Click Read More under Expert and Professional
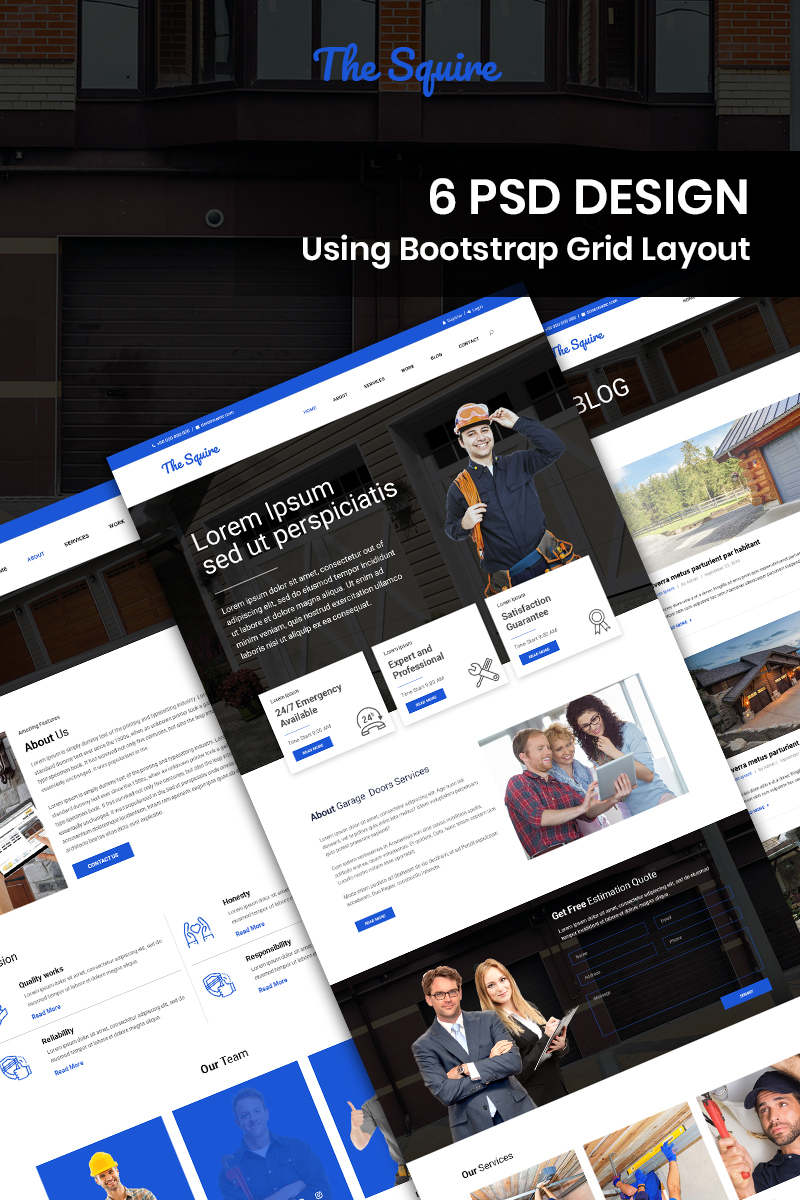The width and height of the screenshot is (800, 1200). pyautogui.click(x=427, y=697)
